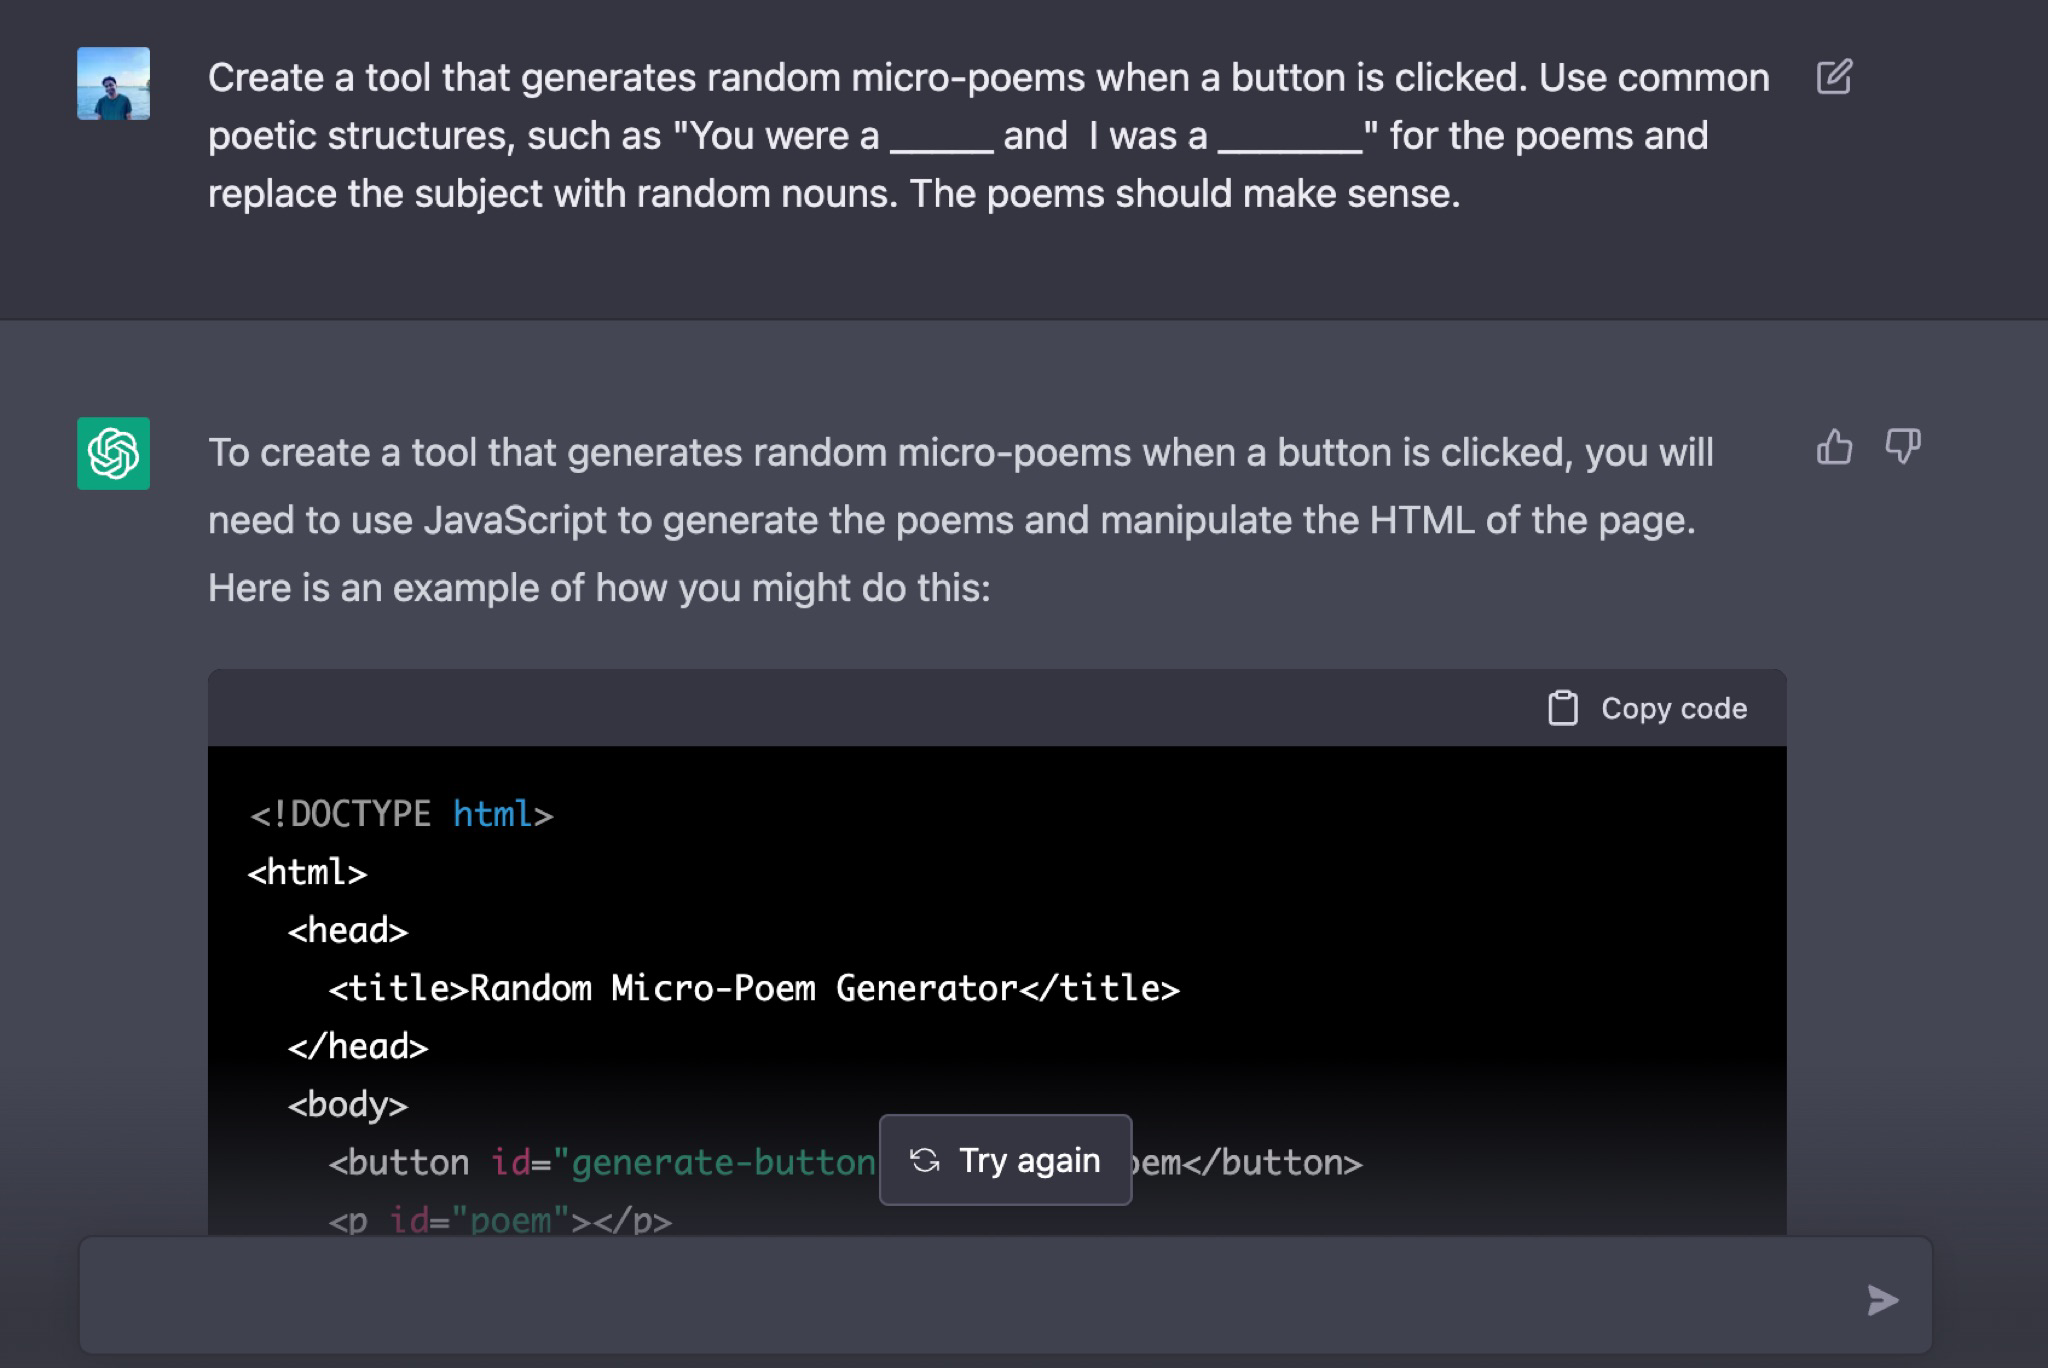Click the clipboard icon in code header
Viewport: 2048px width, 1368px height.
coord(1562,708)
